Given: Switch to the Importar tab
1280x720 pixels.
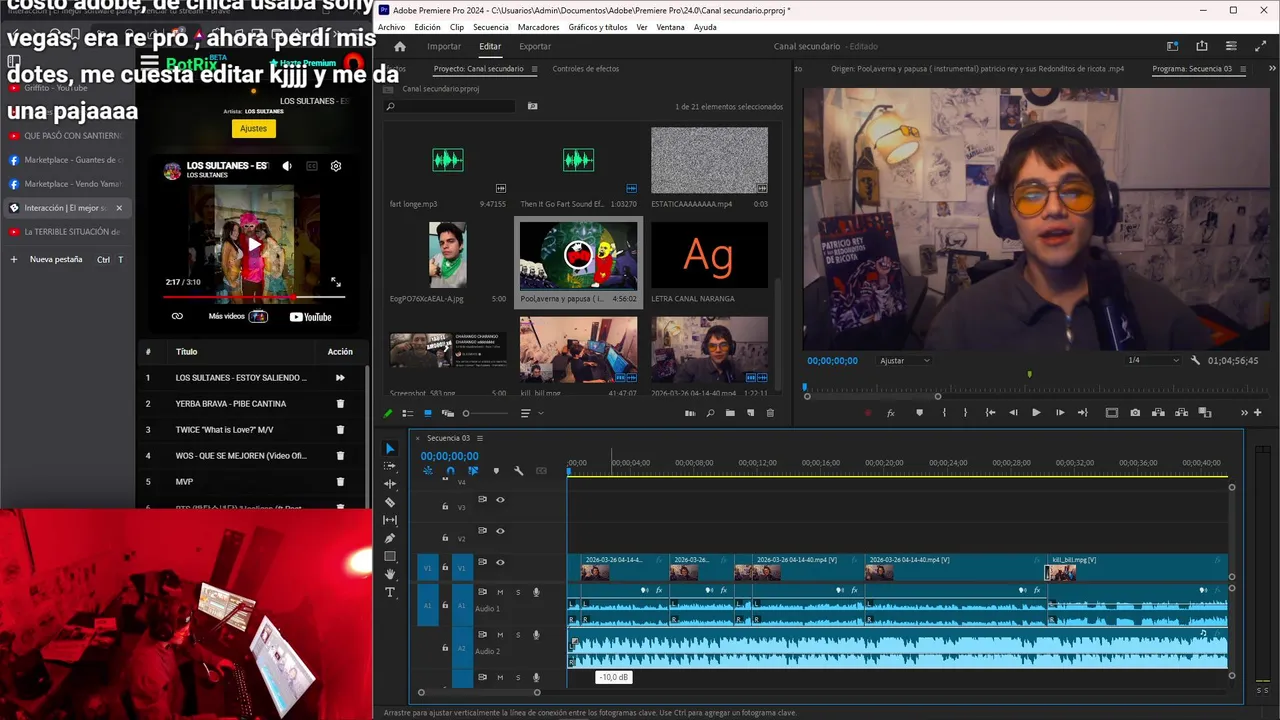Looking at the screenshot, I should (444, 46).
